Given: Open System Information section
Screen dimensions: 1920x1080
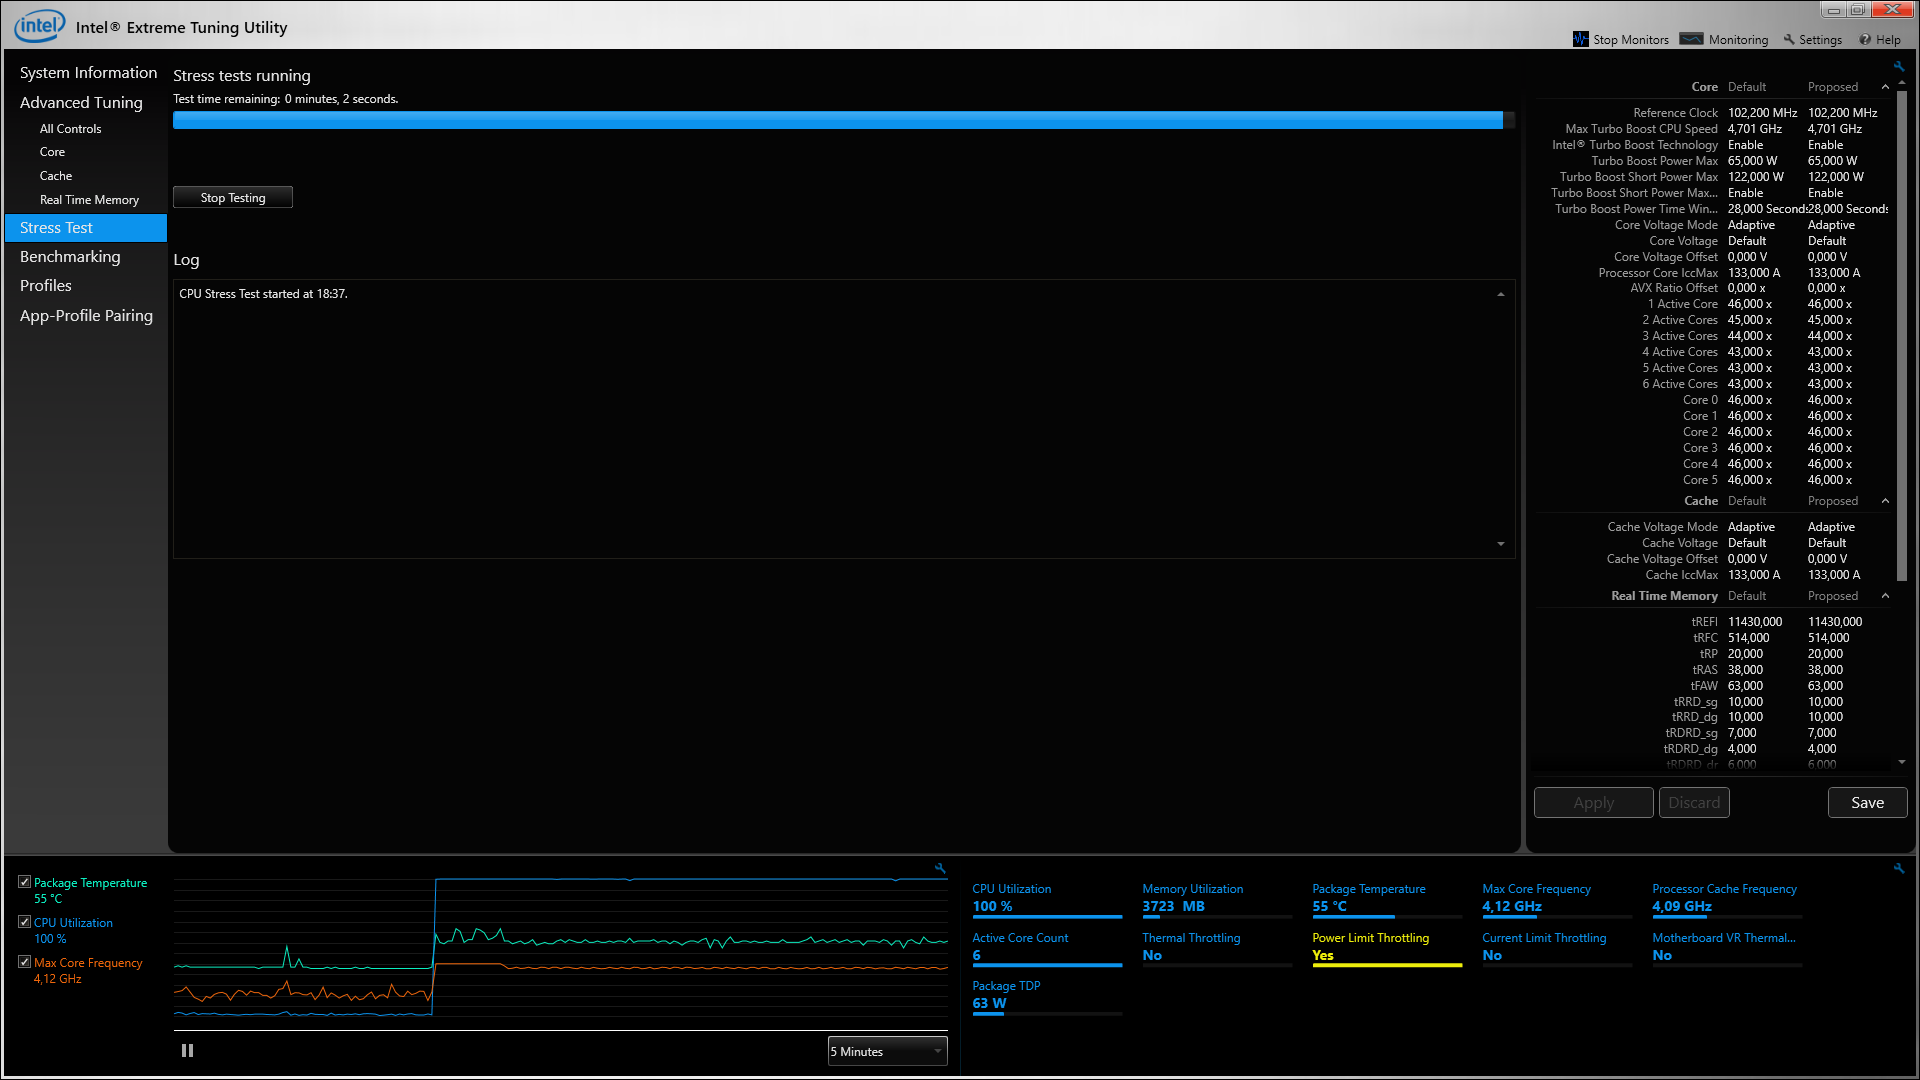Looking at the screenshot, I should click(x=88, y=73).
